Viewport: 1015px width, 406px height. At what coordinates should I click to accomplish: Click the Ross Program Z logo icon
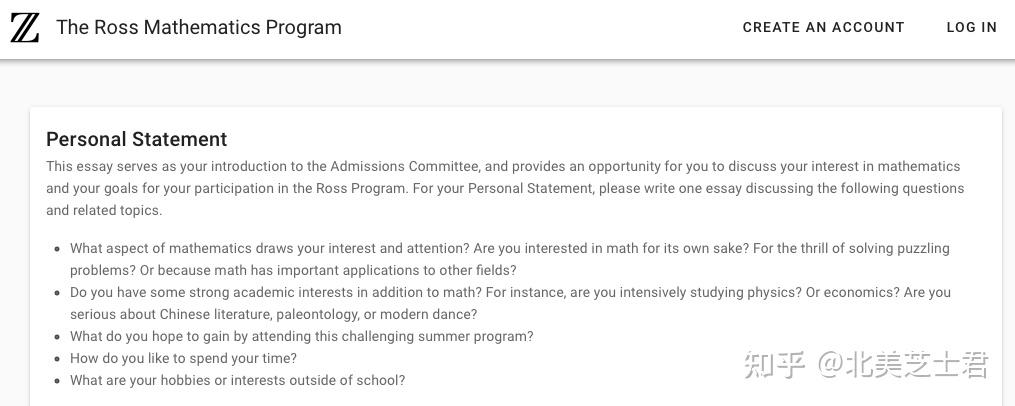25,28
